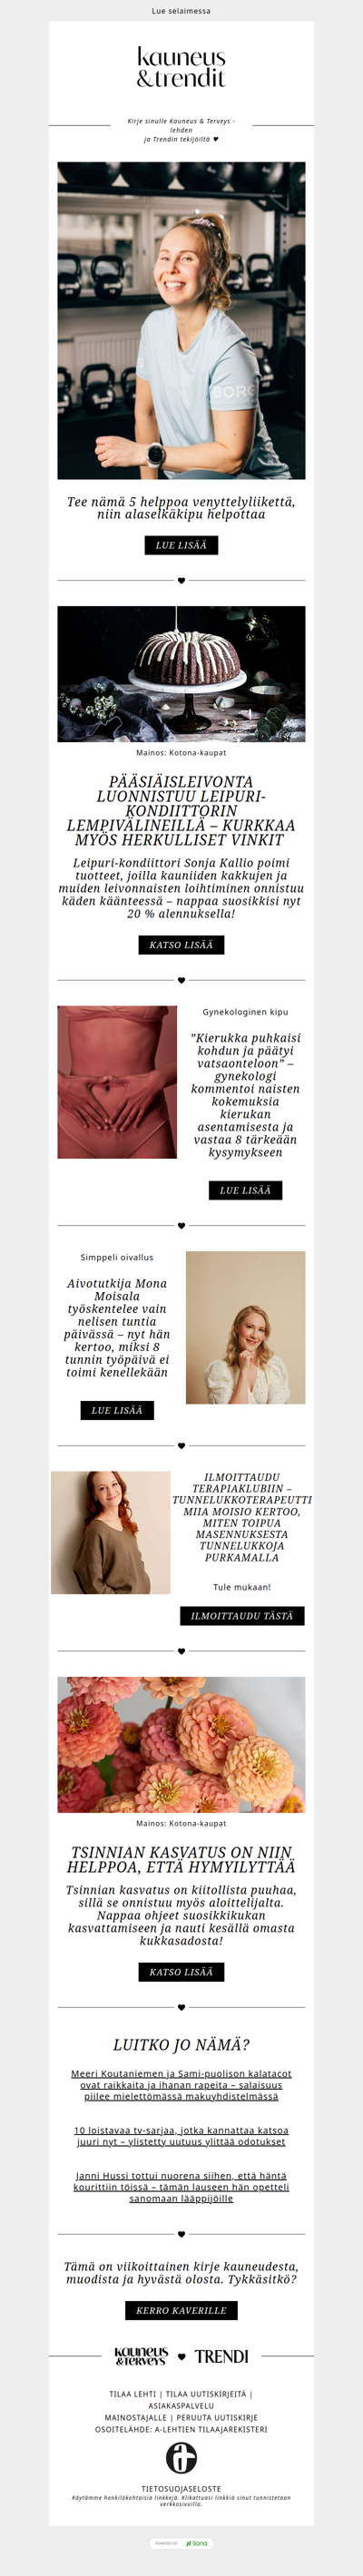Click the Kerro kaverille button

[181, 2310]
